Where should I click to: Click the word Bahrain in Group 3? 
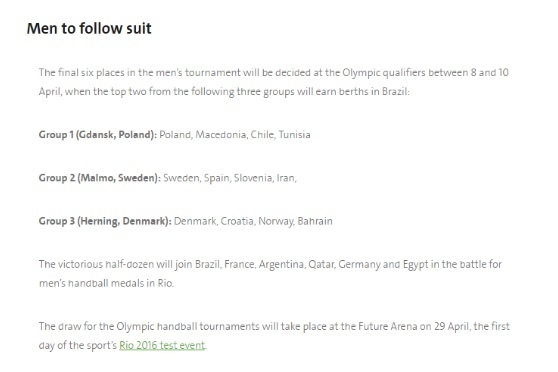click(315, 221)
